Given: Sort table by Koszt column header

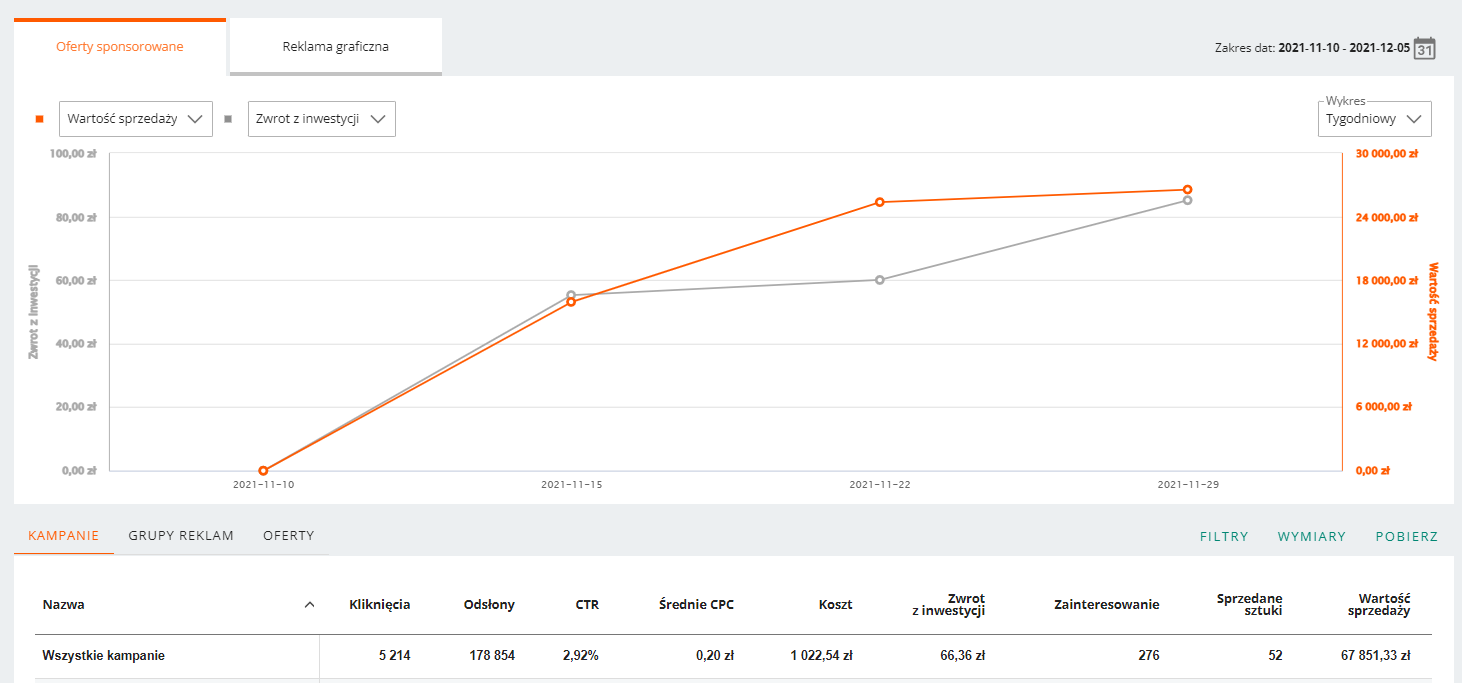Looking at the screenshot, I should tap(835, 604).
